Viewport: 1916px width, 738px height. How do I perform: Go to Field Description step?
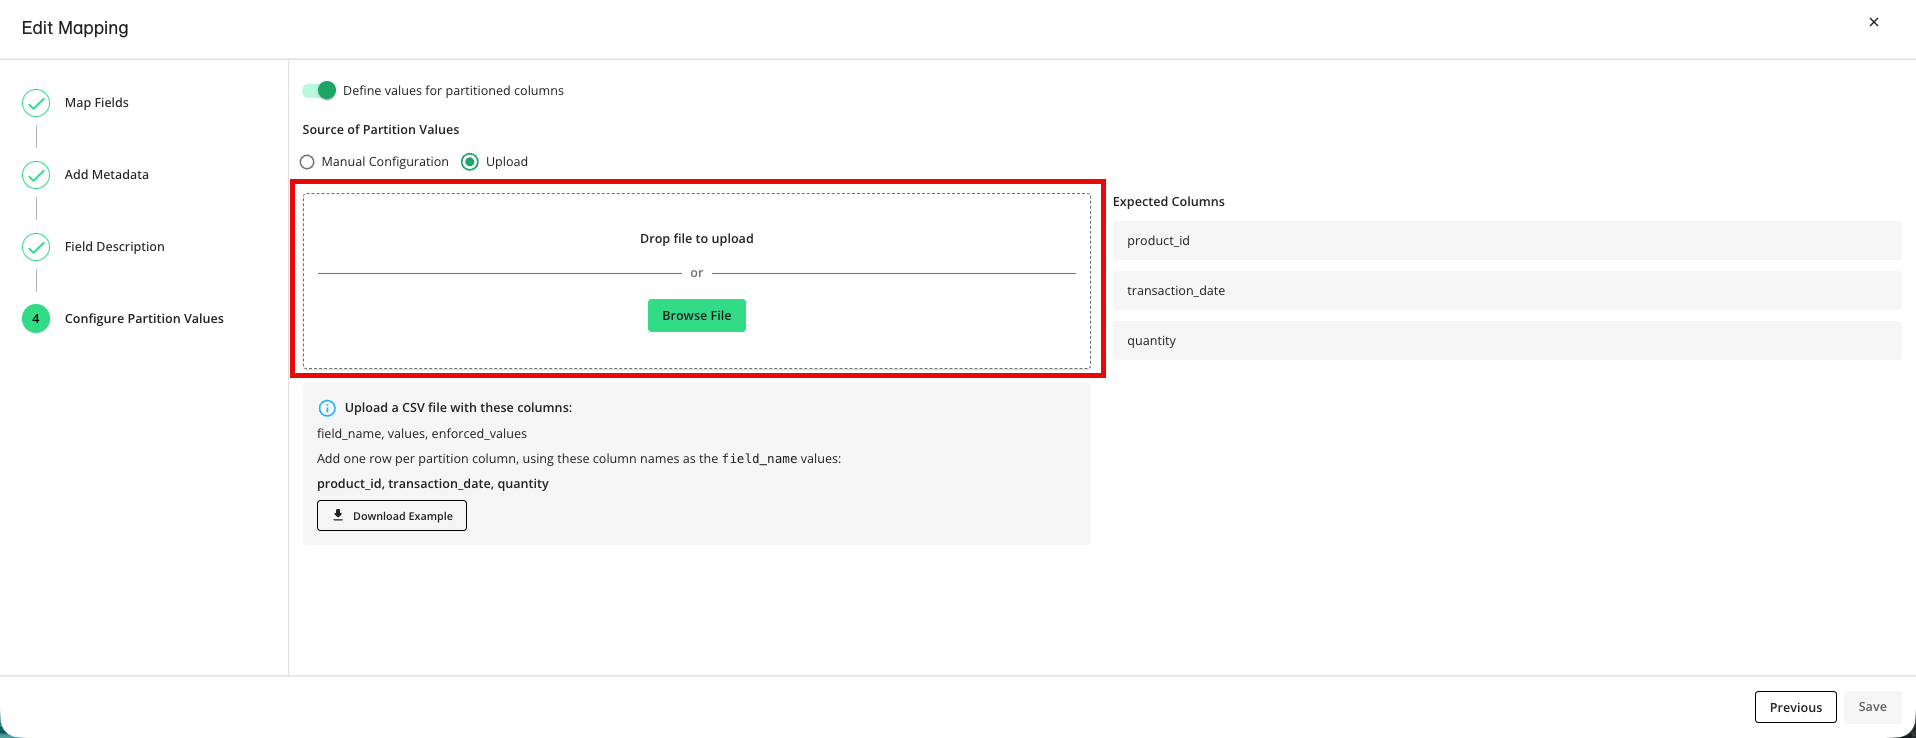point(115,247)
